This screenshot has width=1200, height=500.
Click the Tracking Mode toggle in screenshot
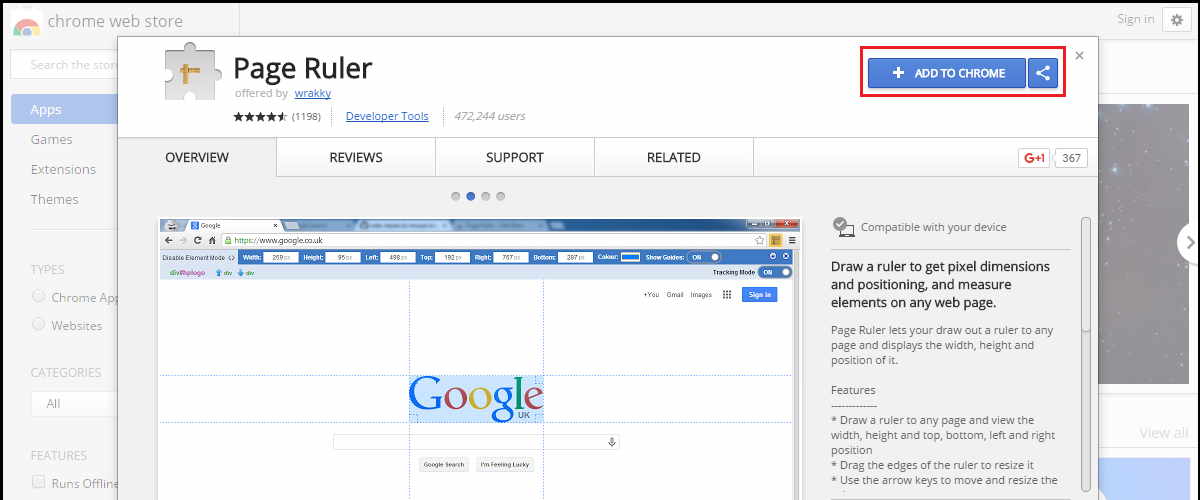click(774, 271)
